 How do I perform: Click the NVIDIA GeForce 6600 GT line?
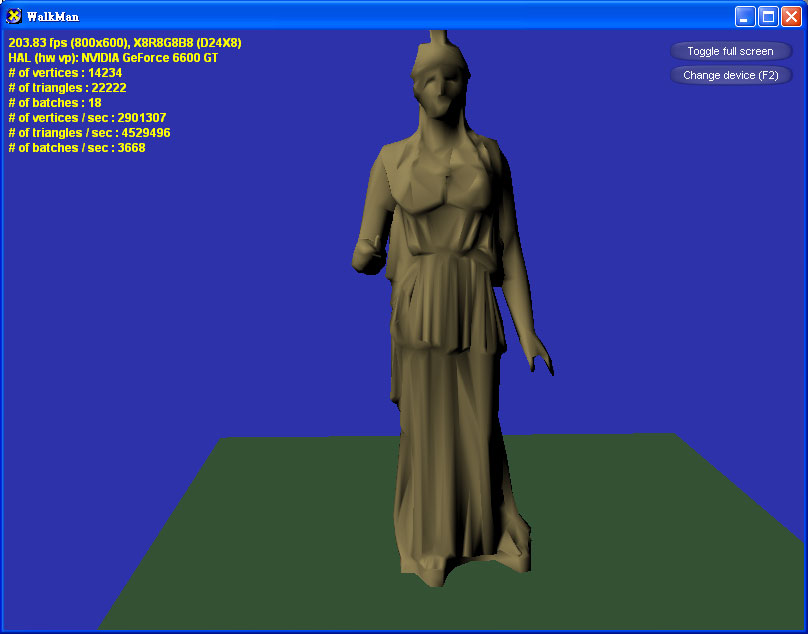click(113, 58)
